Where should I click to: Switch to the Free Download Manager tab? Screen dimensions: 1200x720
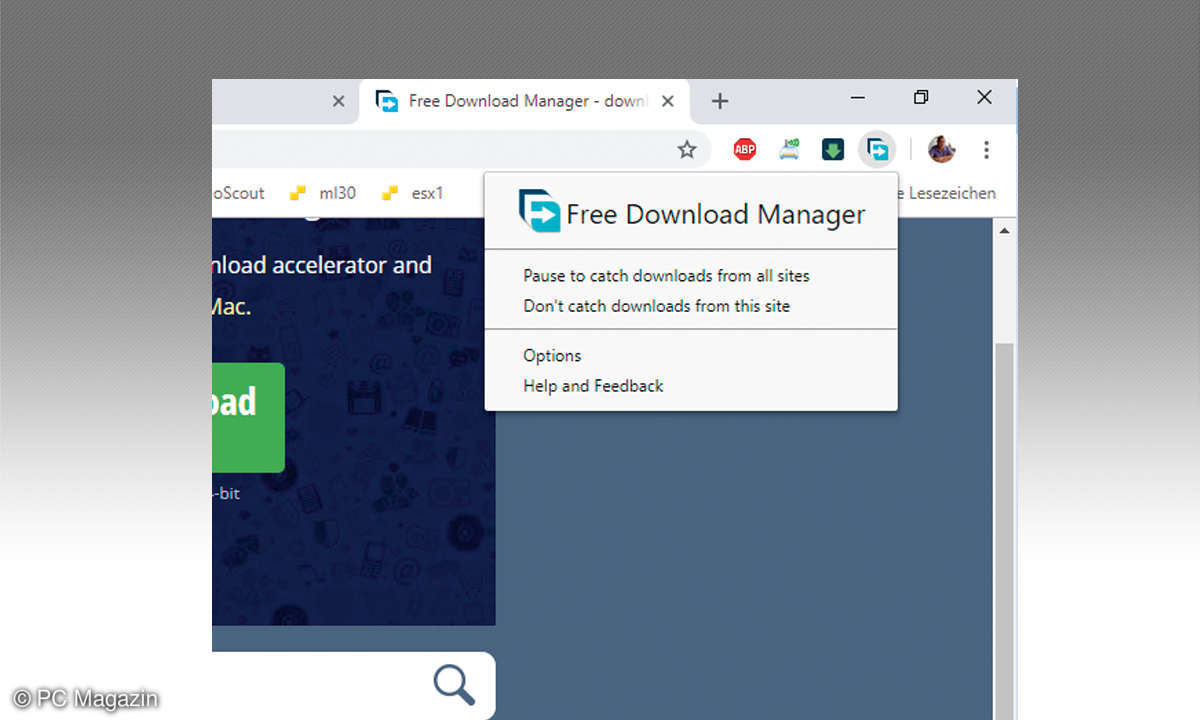point(525,101)
